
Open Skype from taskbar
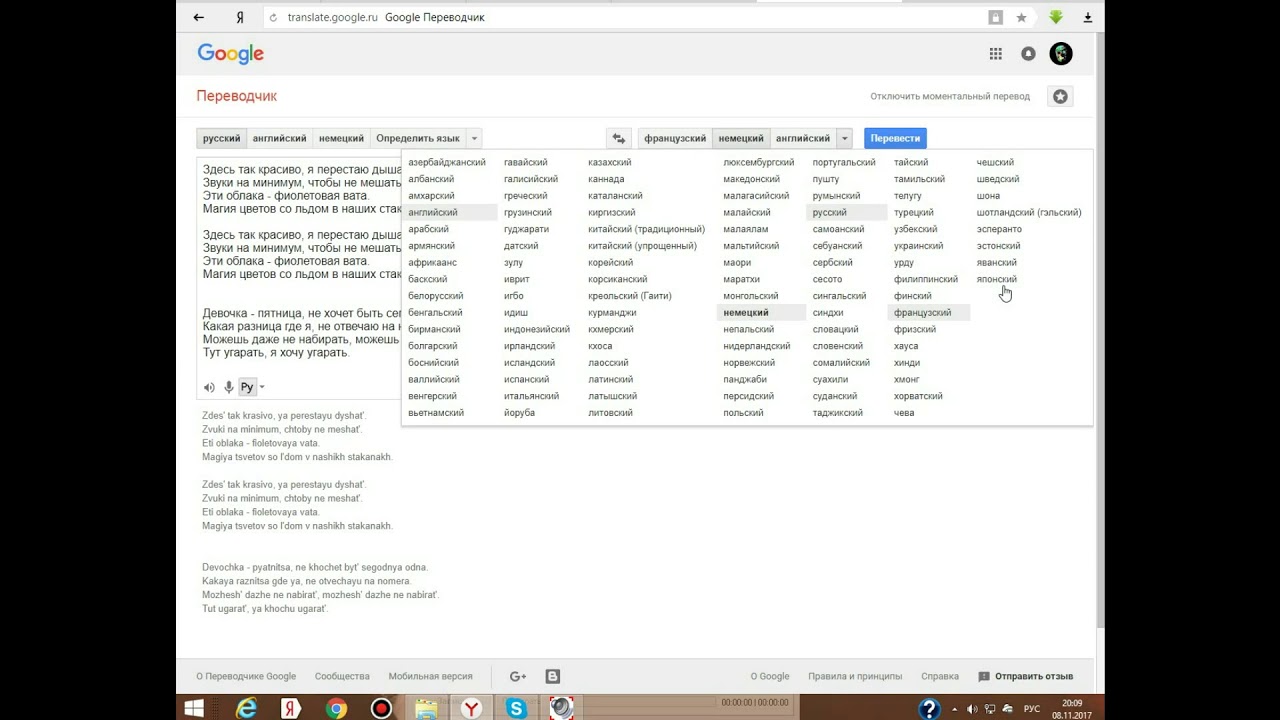516,708
